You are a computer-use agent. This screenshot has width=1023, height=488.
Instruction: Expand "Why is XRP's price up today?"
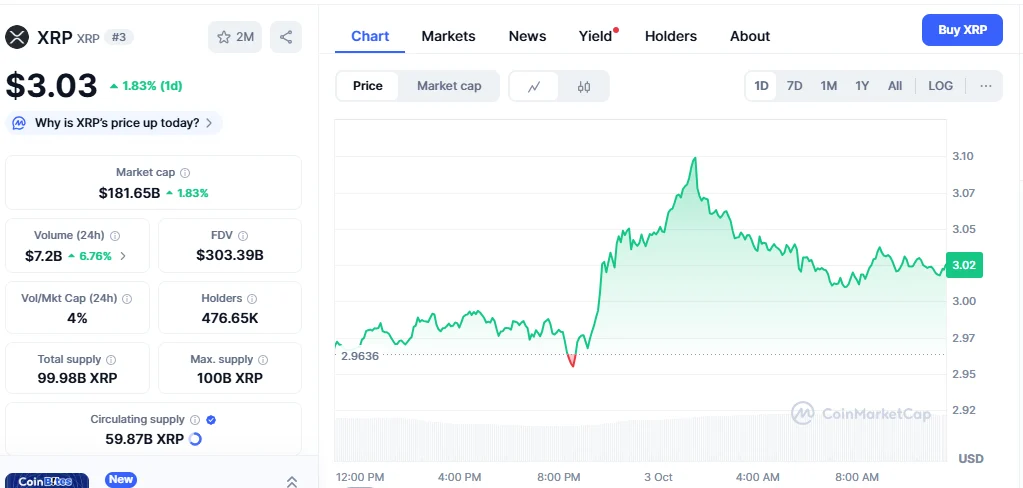116,123
